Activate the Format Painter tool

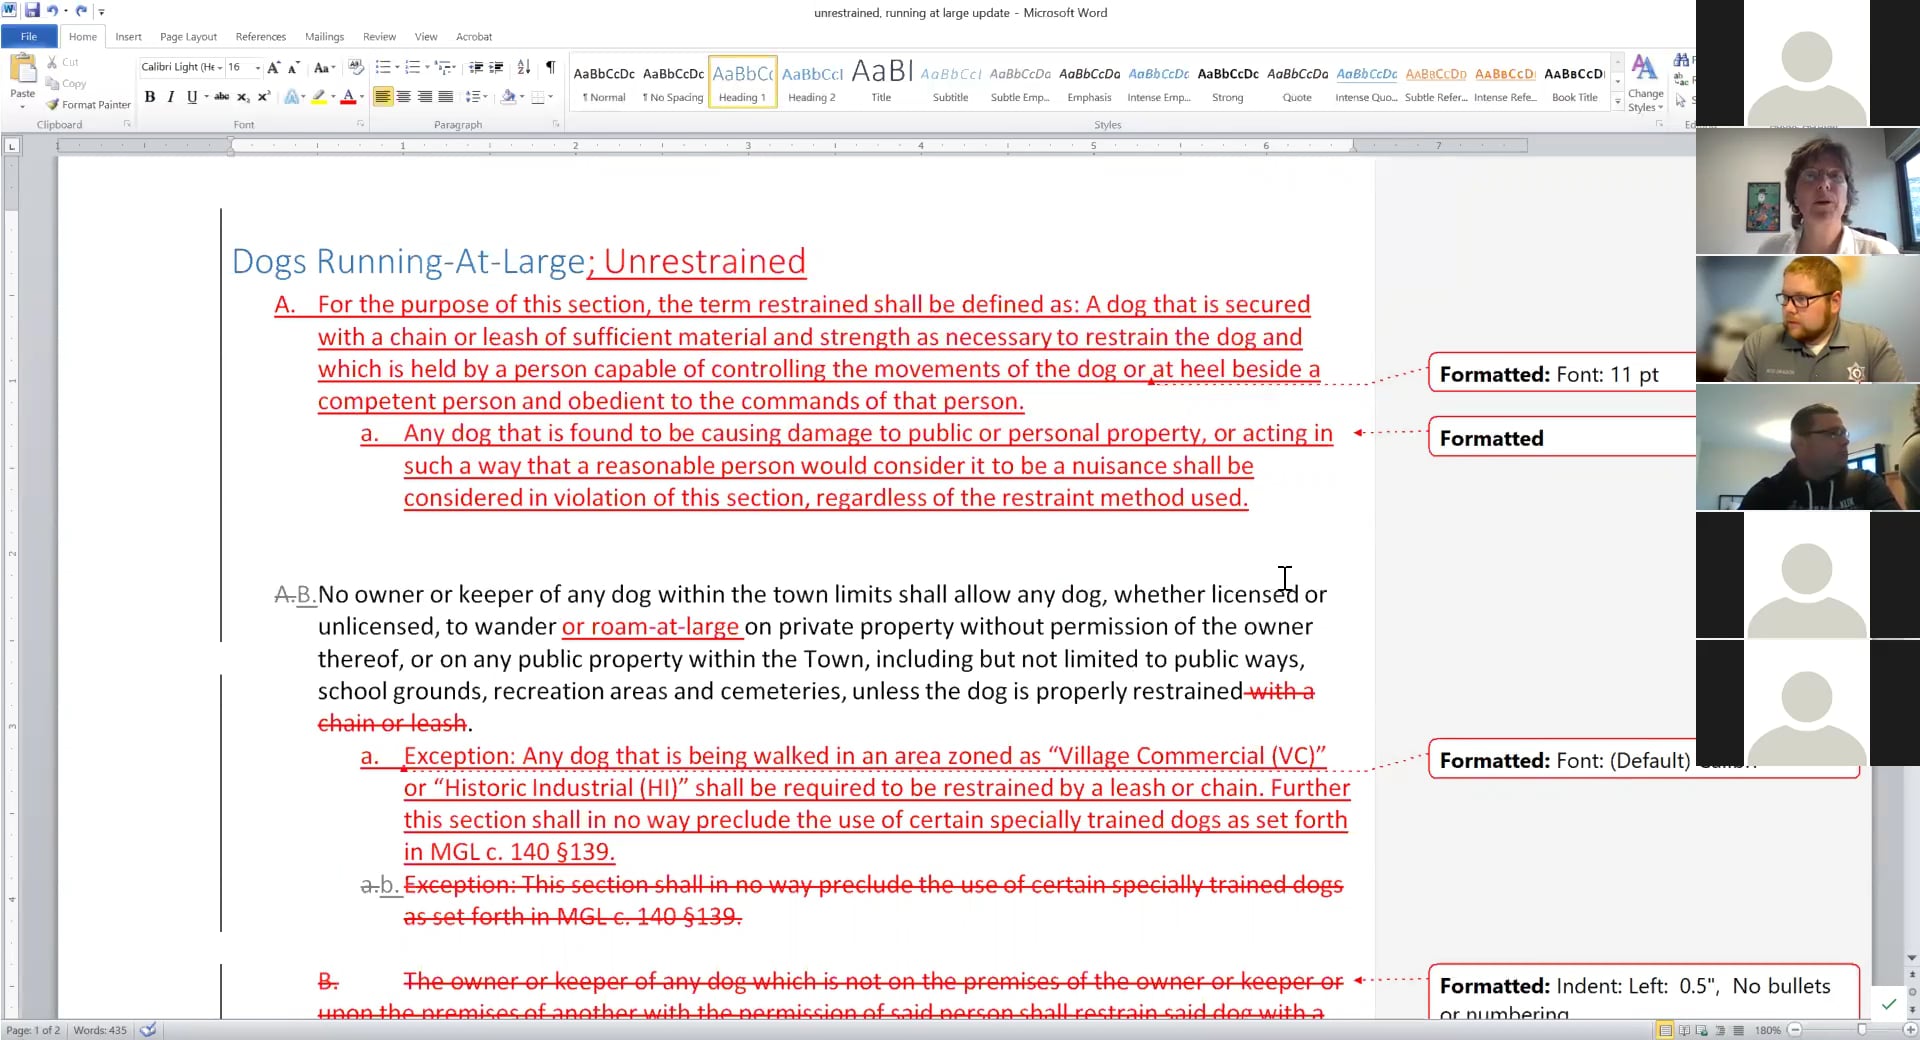pyautogui.click(x=88, y=105)
